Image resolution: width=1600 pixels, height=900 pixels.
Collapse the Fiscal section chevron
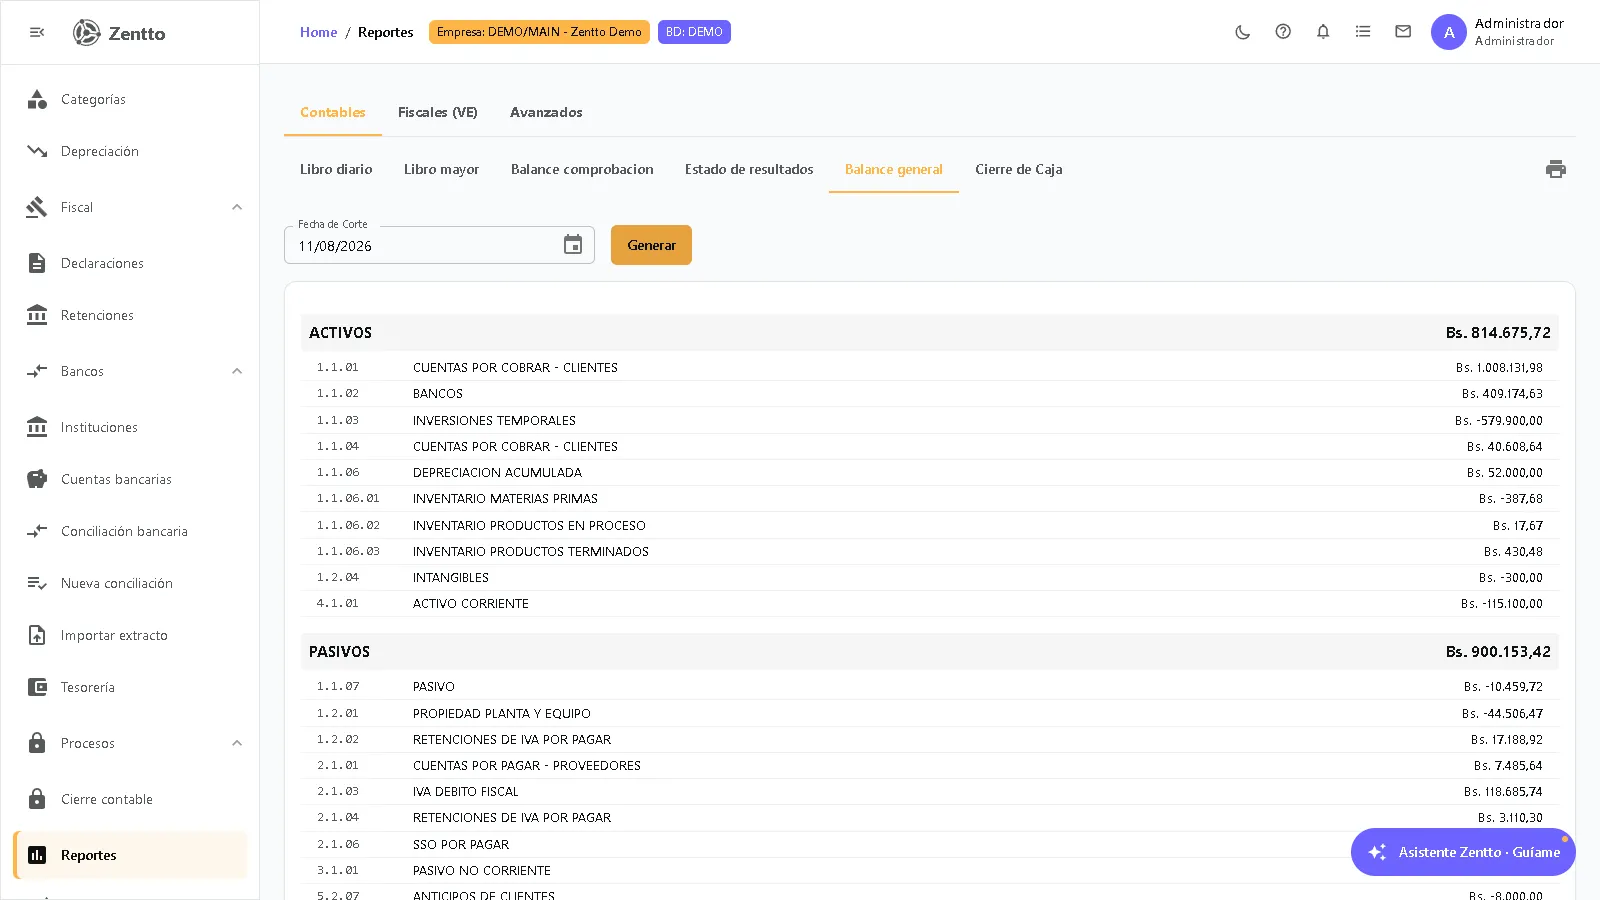[x=237, y=207]
